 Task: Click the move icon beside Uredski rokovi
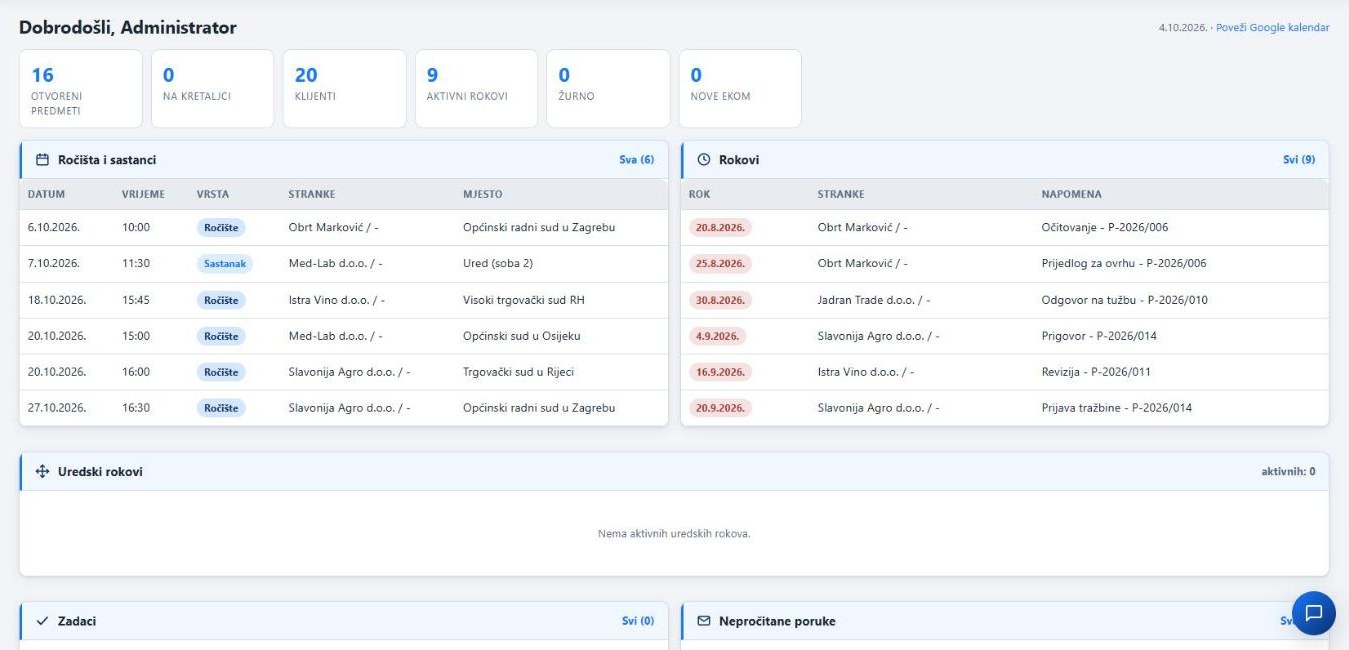[x=43, y=472]
